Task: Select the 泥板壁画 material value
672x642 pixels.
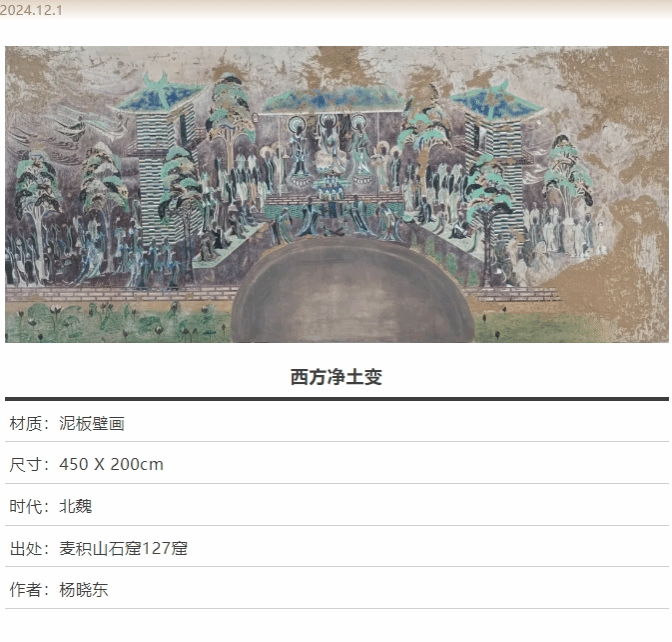Action: (x=92, y=424)
